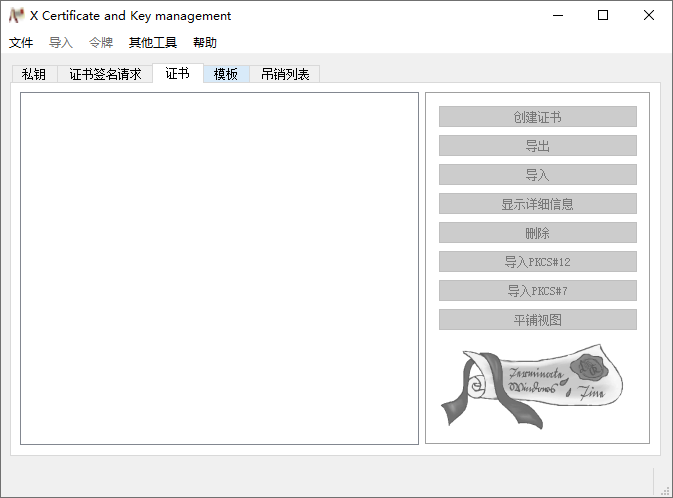Viewport: 673px width, 498px height.
Task: Switch to the 吊销列表 tab
Action: tap(285, 74)
